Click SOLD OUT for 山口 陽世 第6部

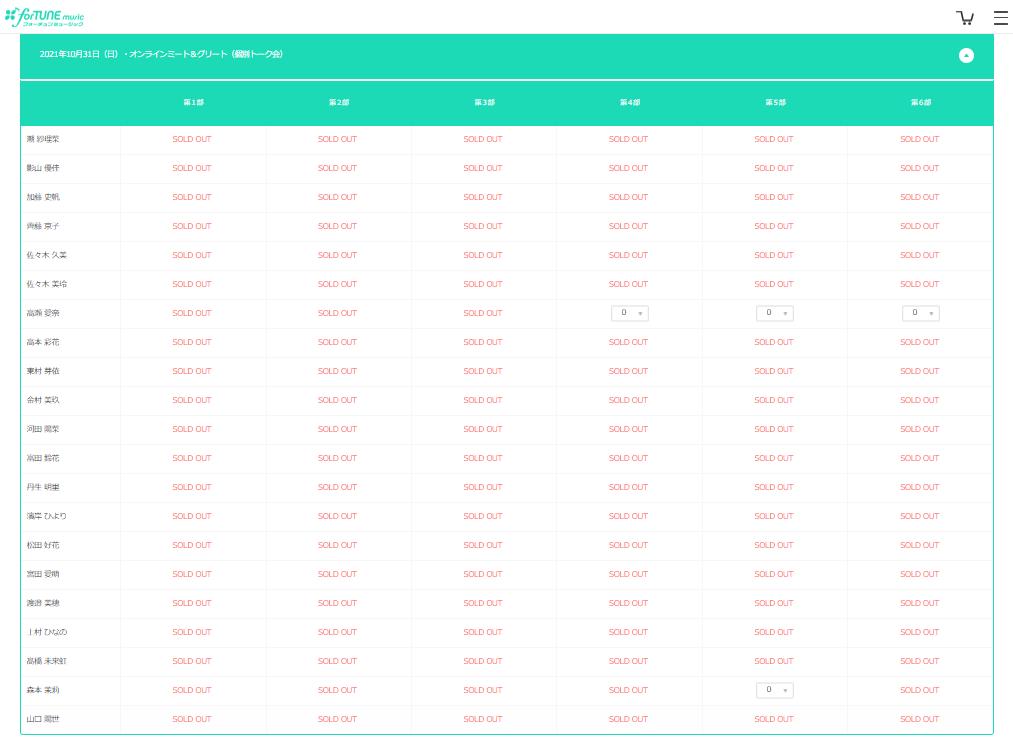919,720
